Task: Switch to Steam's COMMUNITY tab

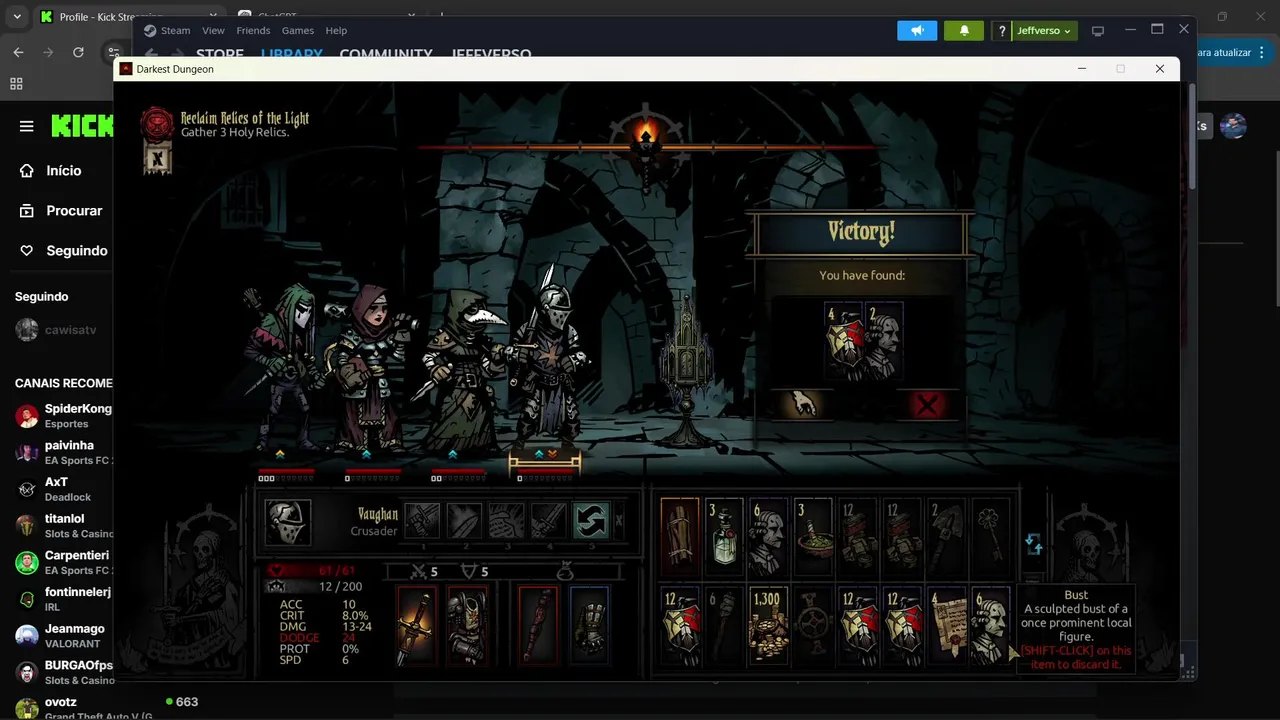Action: click(x=386, y=55)
